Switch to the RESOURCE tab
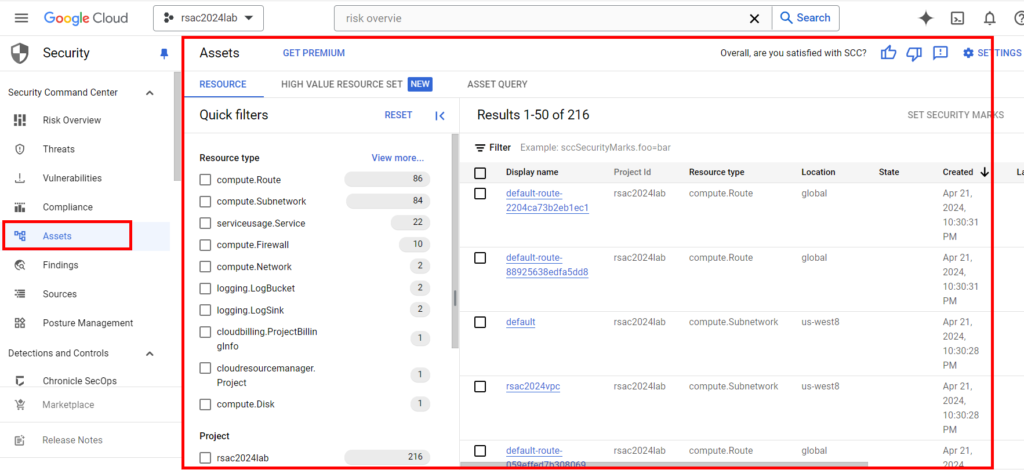1024x470 pixels. 223,84
